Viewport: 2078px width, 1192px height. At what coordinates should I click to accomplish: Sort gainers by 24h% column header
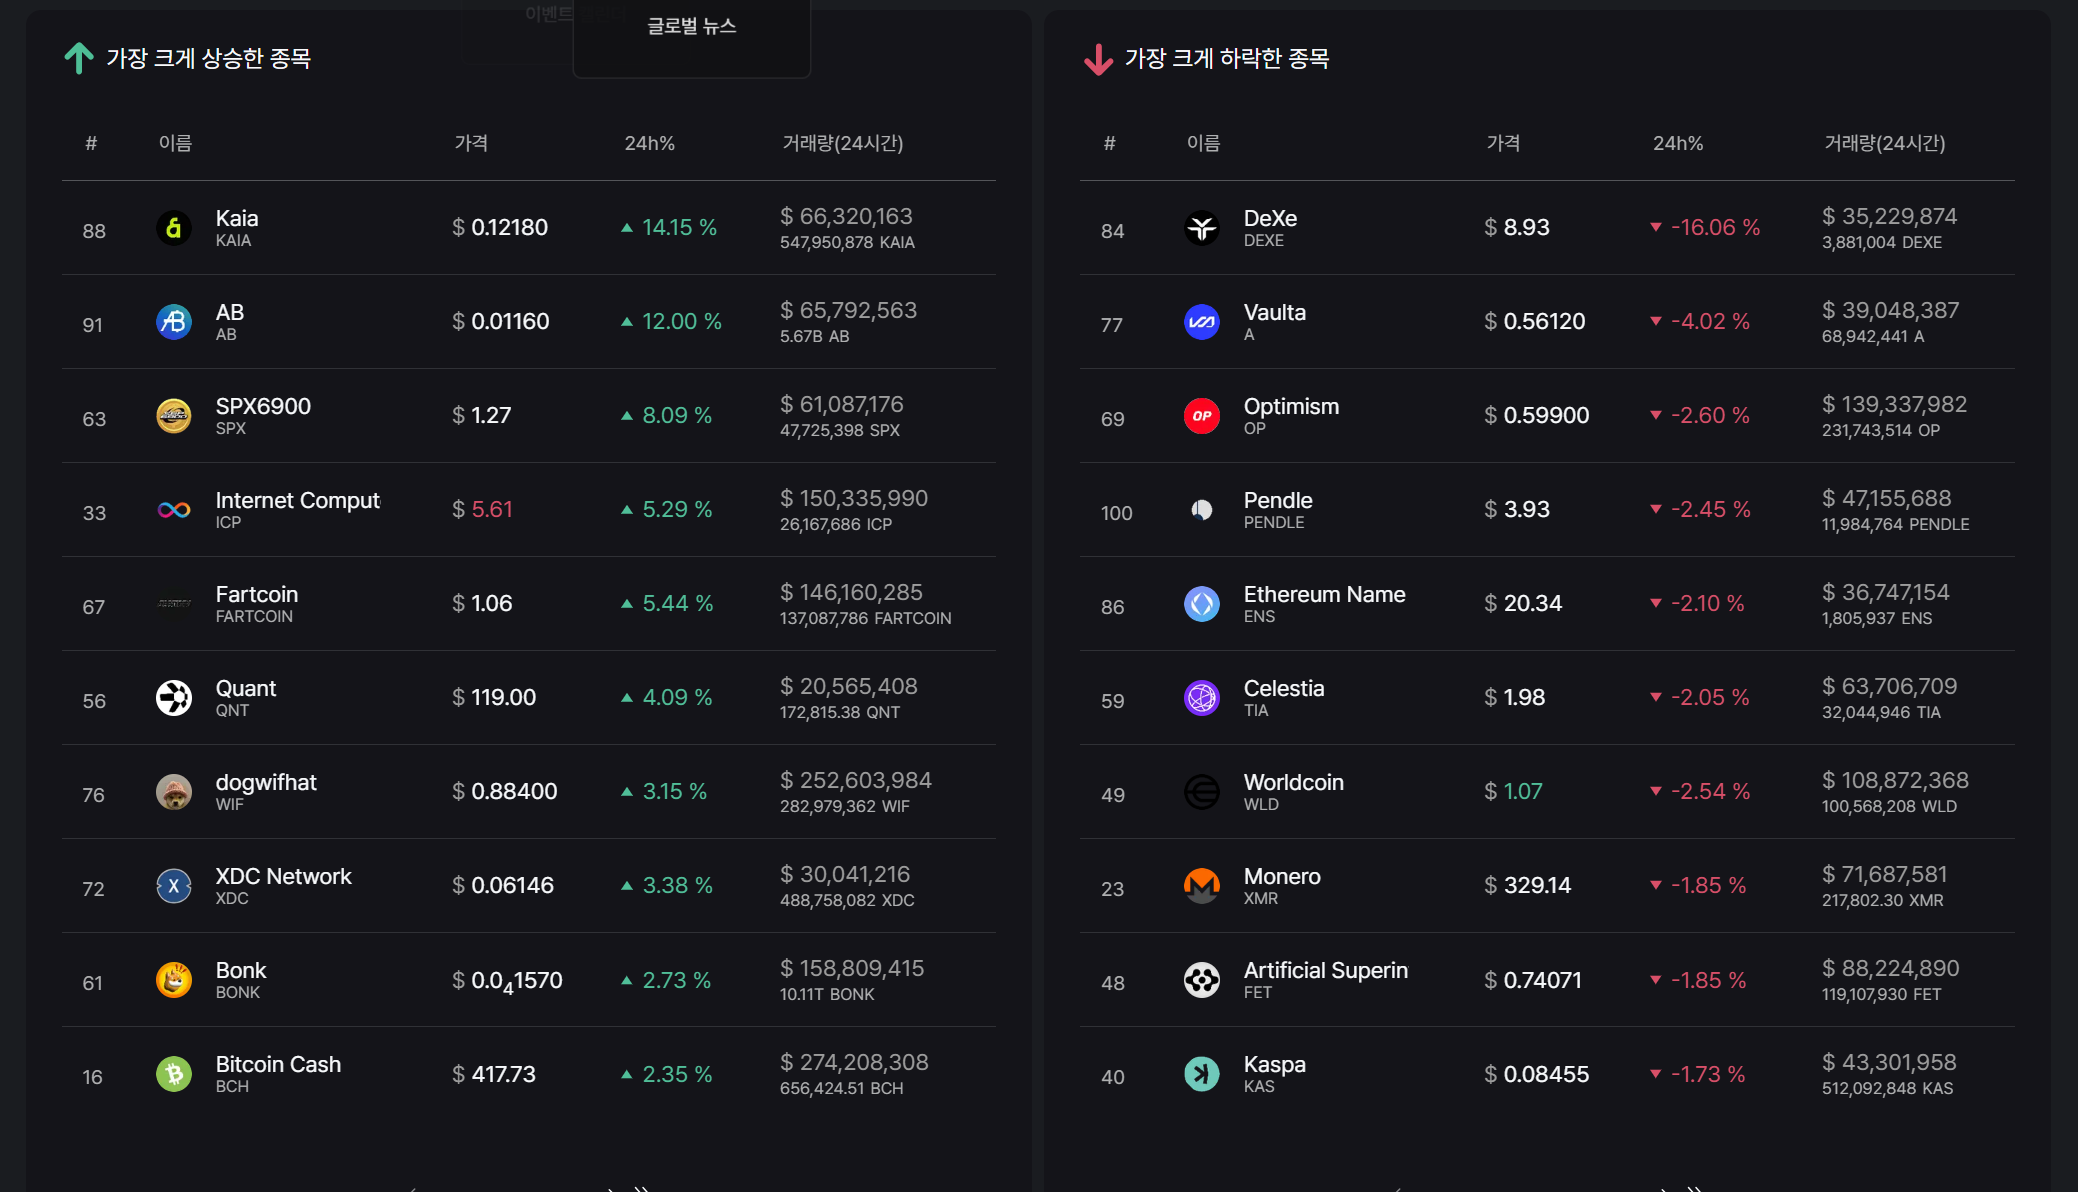650,143
